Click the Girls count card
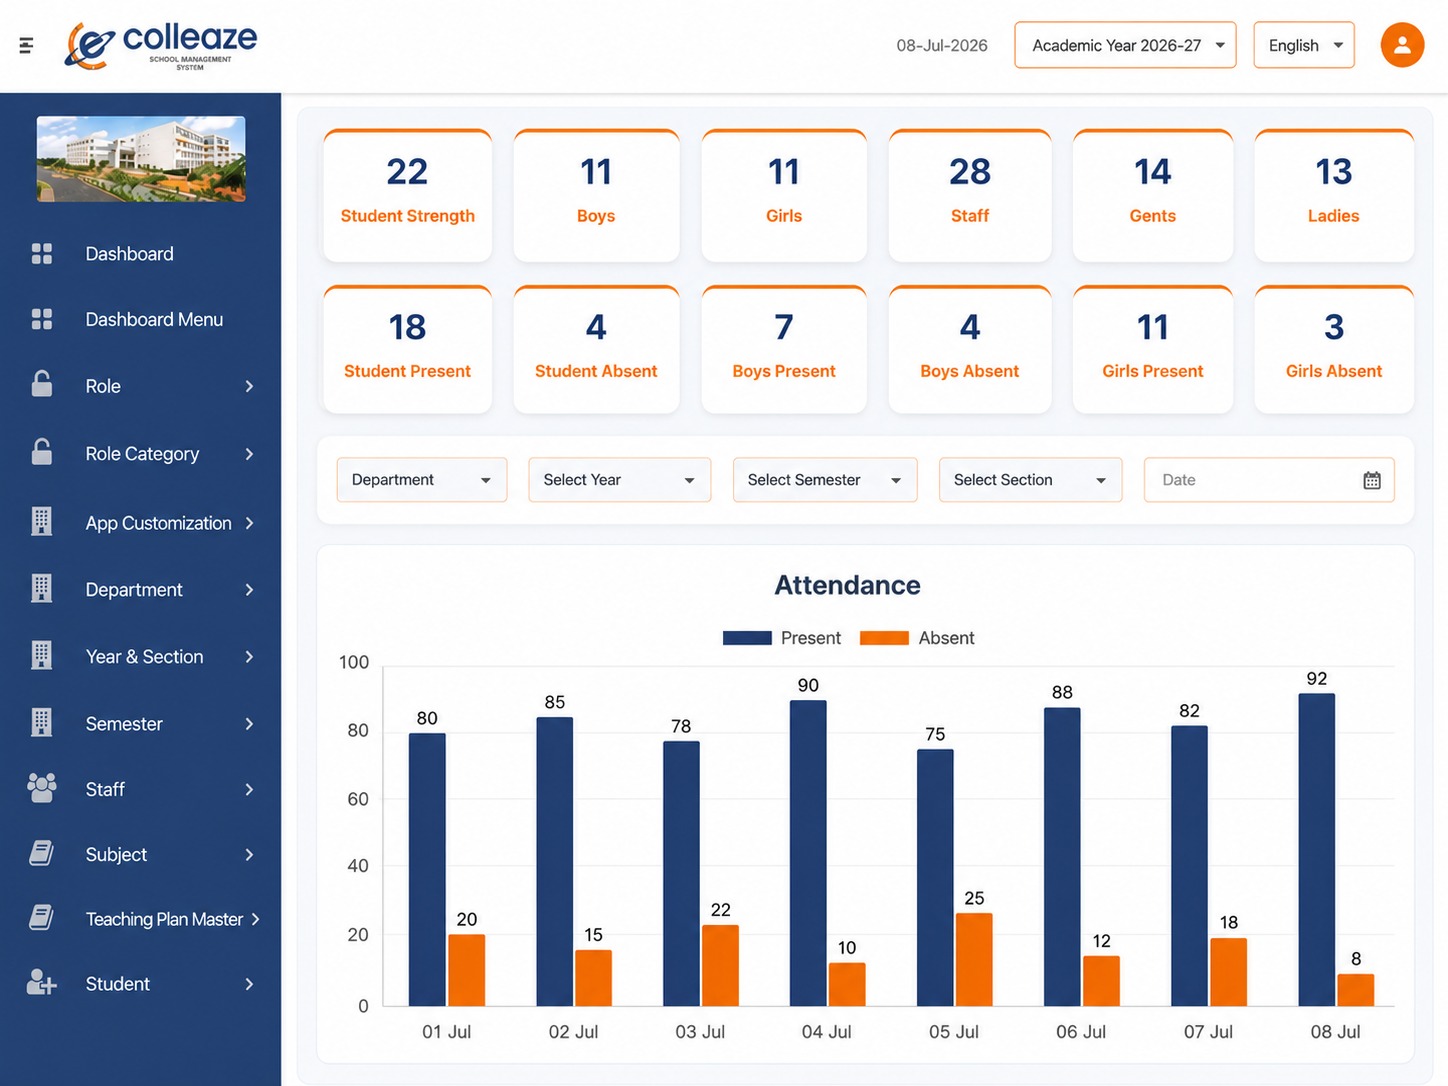The width and height of the screenshot is (1448, 1086). click(x=784, y=195)
